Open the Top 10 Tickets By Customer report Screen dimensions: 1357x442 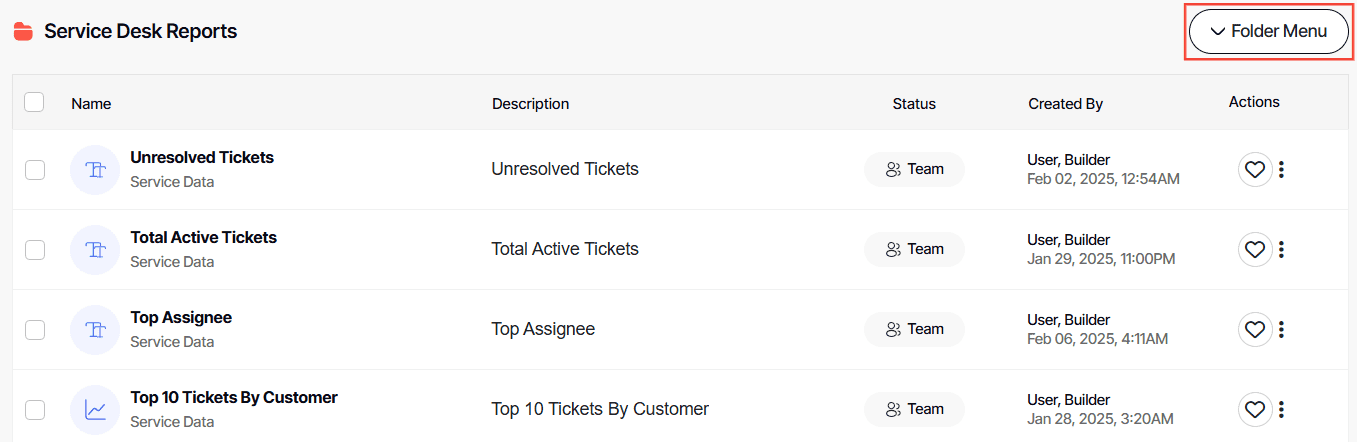(x=233, y=398)
